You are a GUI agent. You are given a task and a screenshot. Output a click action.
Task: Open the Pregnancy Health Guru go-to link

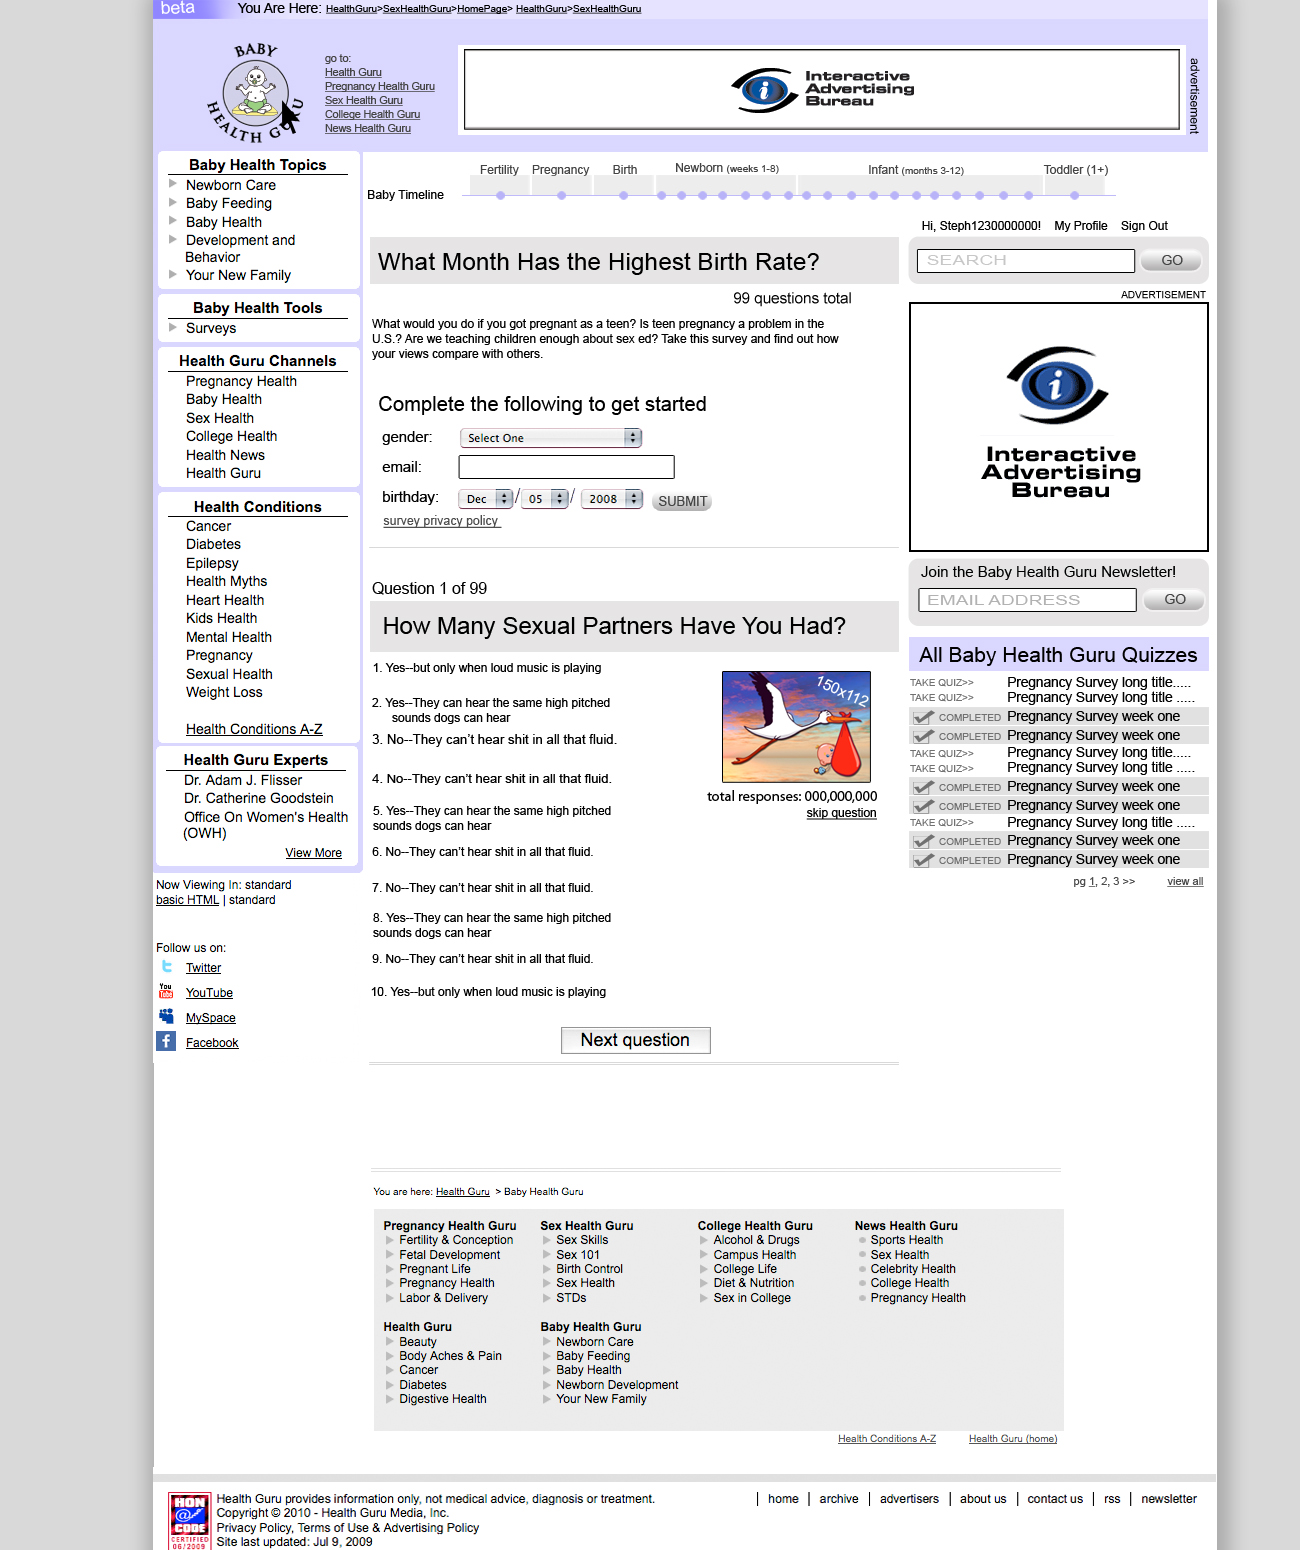click(380, 86)
